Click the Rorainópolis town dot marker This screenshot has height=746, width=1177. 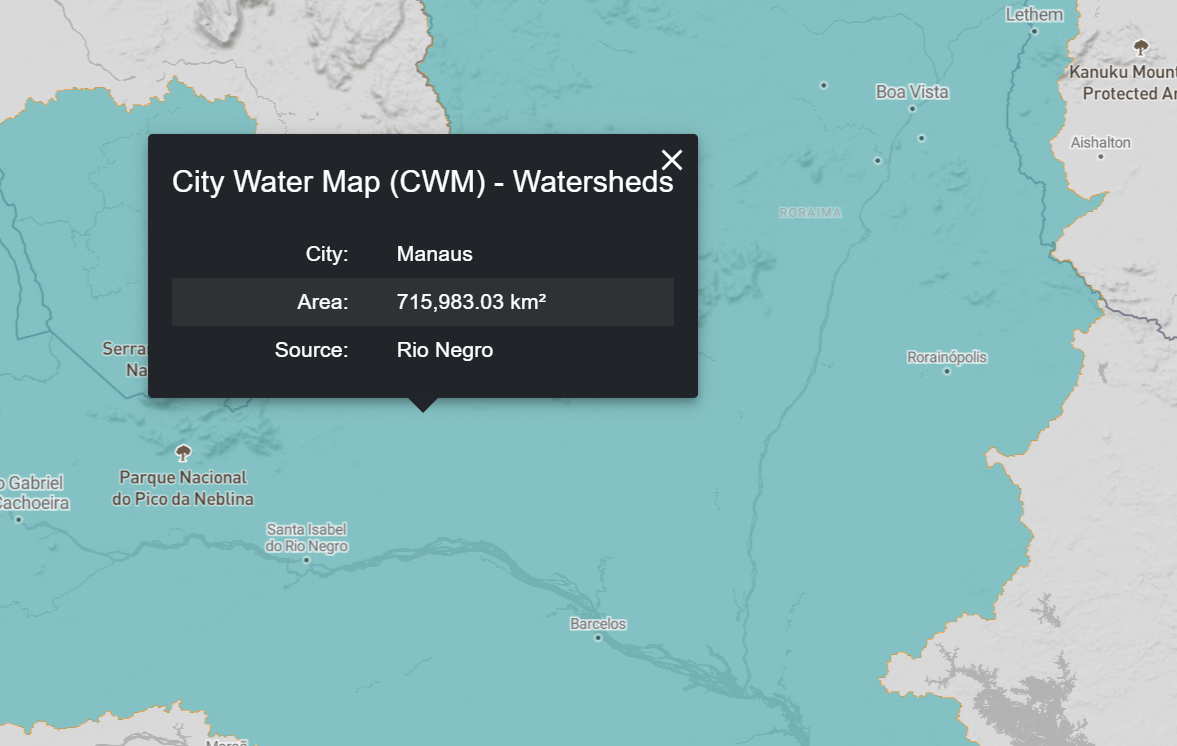point(947,371)
